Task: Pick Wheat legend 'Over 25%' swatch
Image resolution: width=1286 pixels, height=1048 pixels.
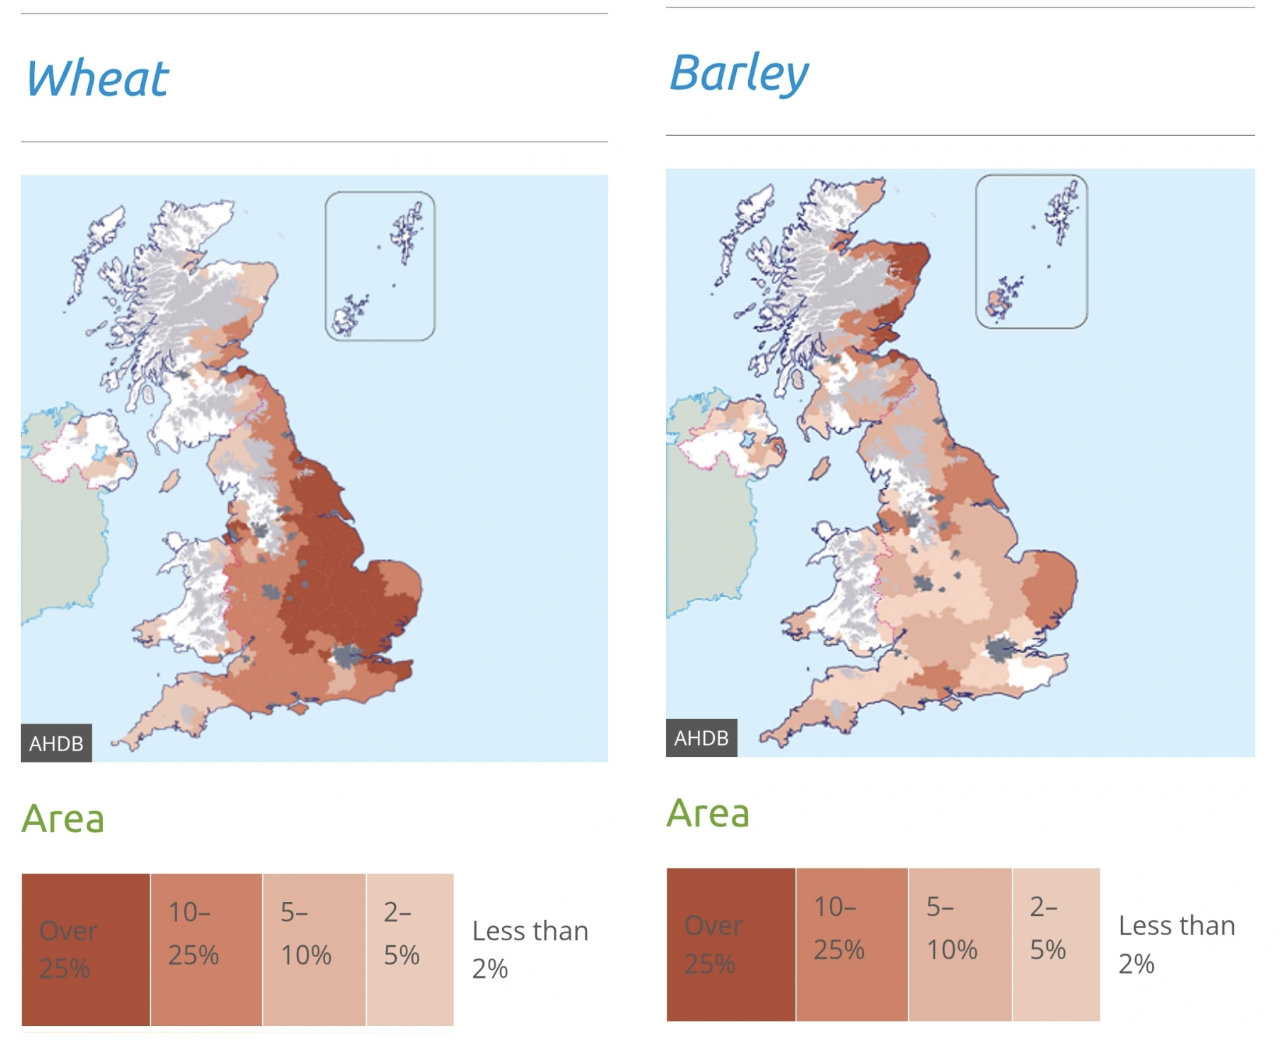Action: click(86, 949)
